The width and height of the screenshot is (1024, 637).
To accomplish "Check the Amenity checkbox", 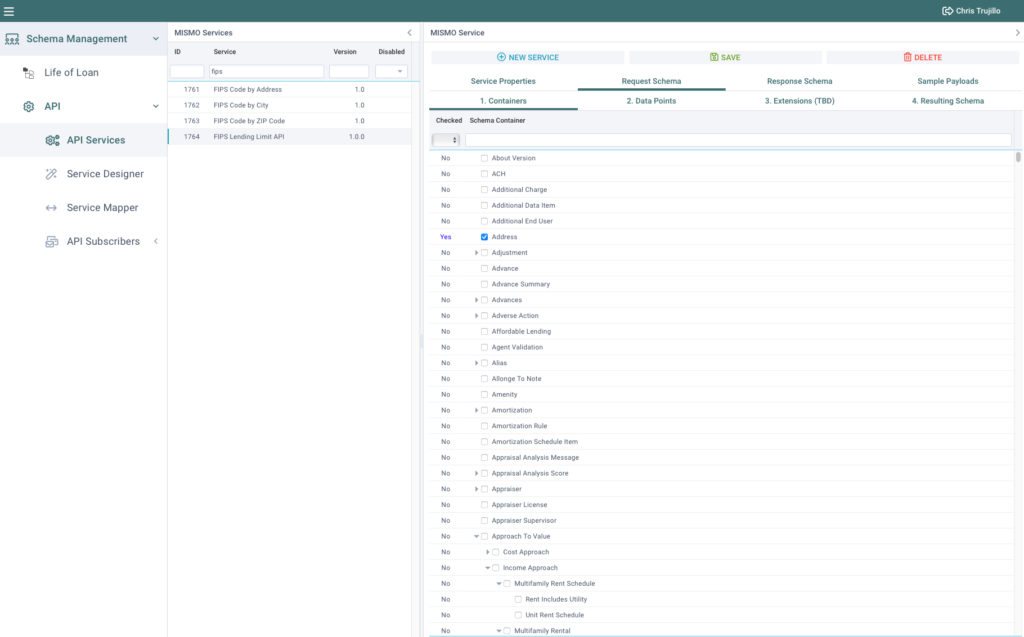I will [485, 395].
